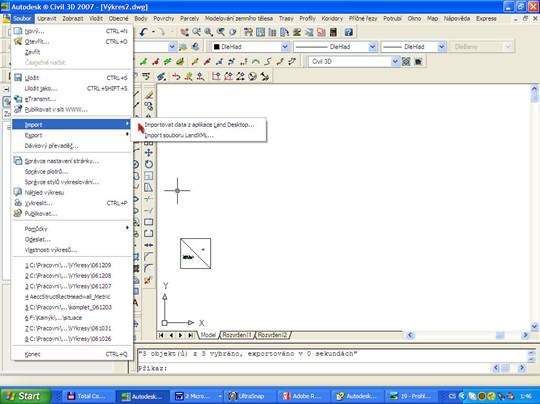Viewport: 540px width, 404px height.
Task: Click the Save (Uložit) disk icon in menu
Action: [18, 77]
